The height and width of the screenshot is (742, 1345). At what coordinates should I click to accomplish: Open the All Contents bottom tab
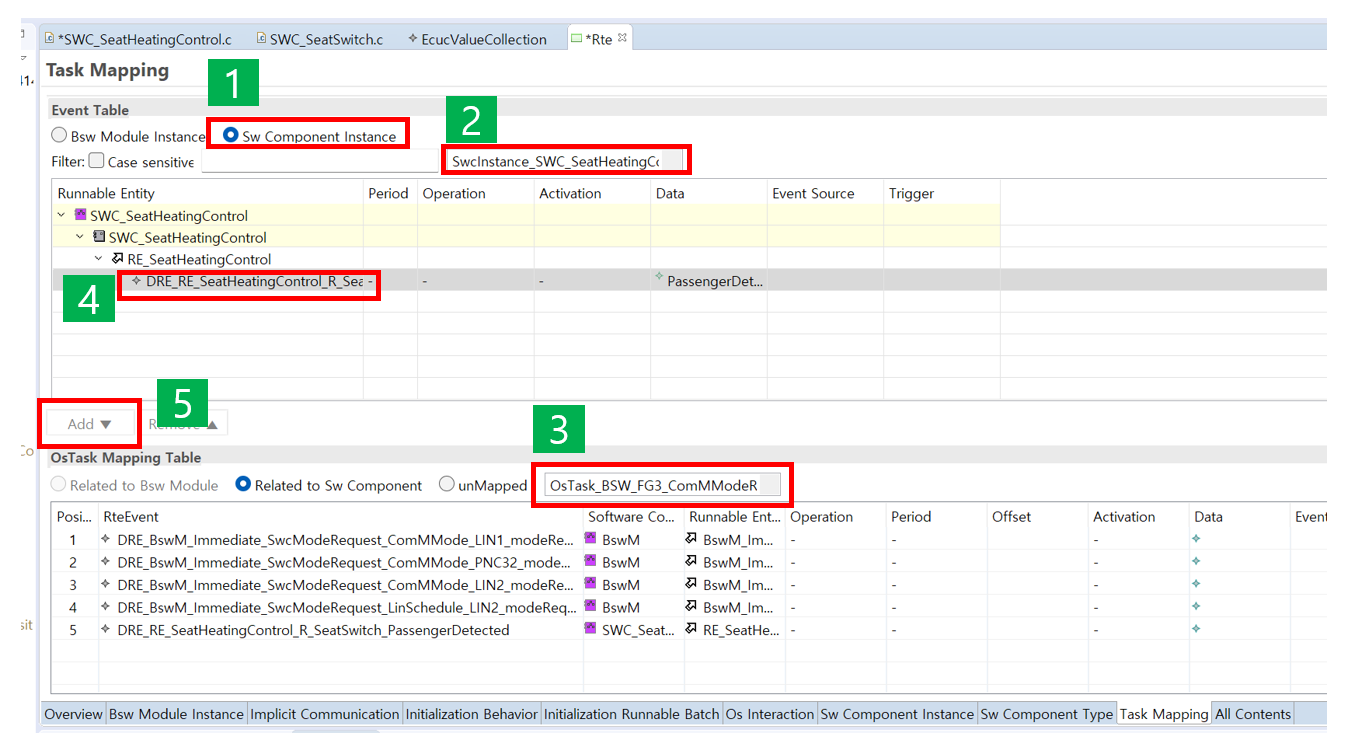(1253, 714)
